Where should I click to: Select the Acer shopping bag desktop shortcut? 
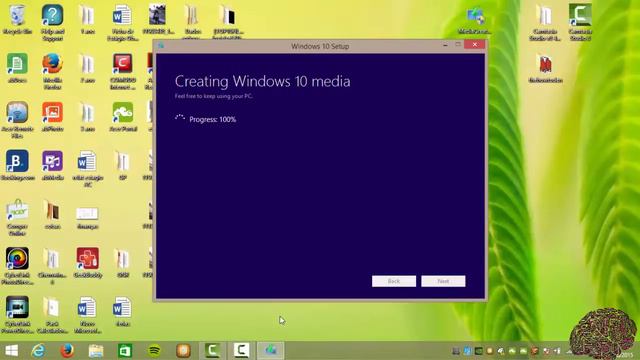(x=18, y=217)
